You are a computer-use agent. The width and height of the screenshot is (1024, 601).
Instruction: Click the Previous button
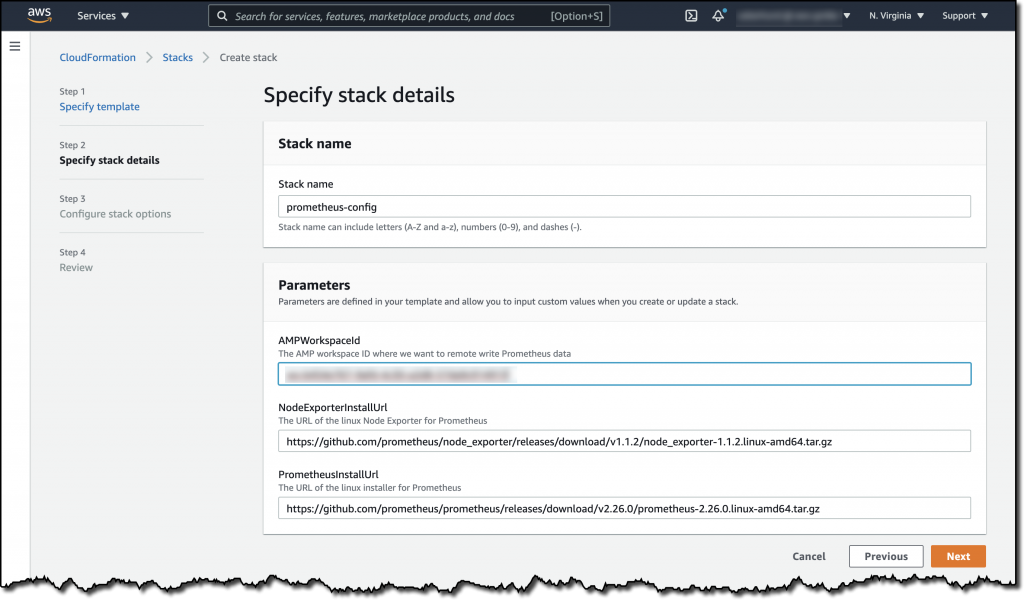(886, 556)
